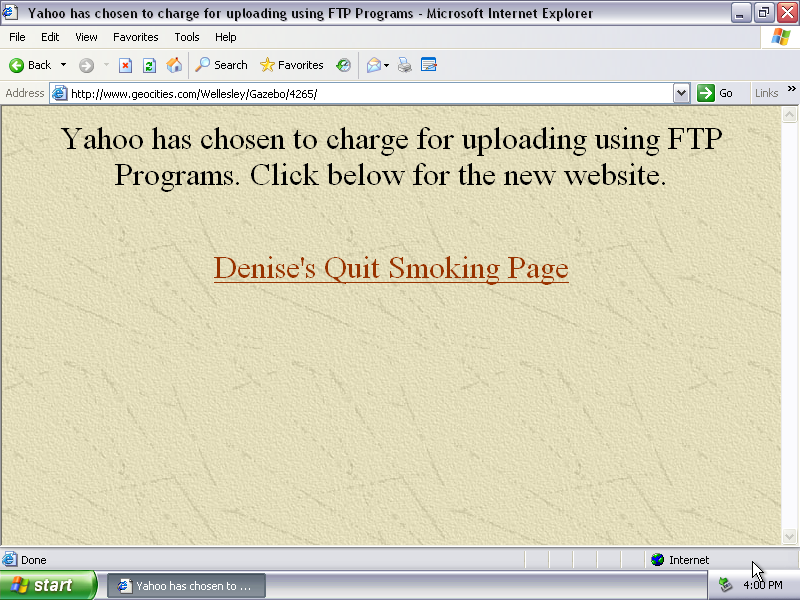The width and height of the screenshot is (800, 600).
Task: Open the Forward history dropdown arrow
Action: 106,65
